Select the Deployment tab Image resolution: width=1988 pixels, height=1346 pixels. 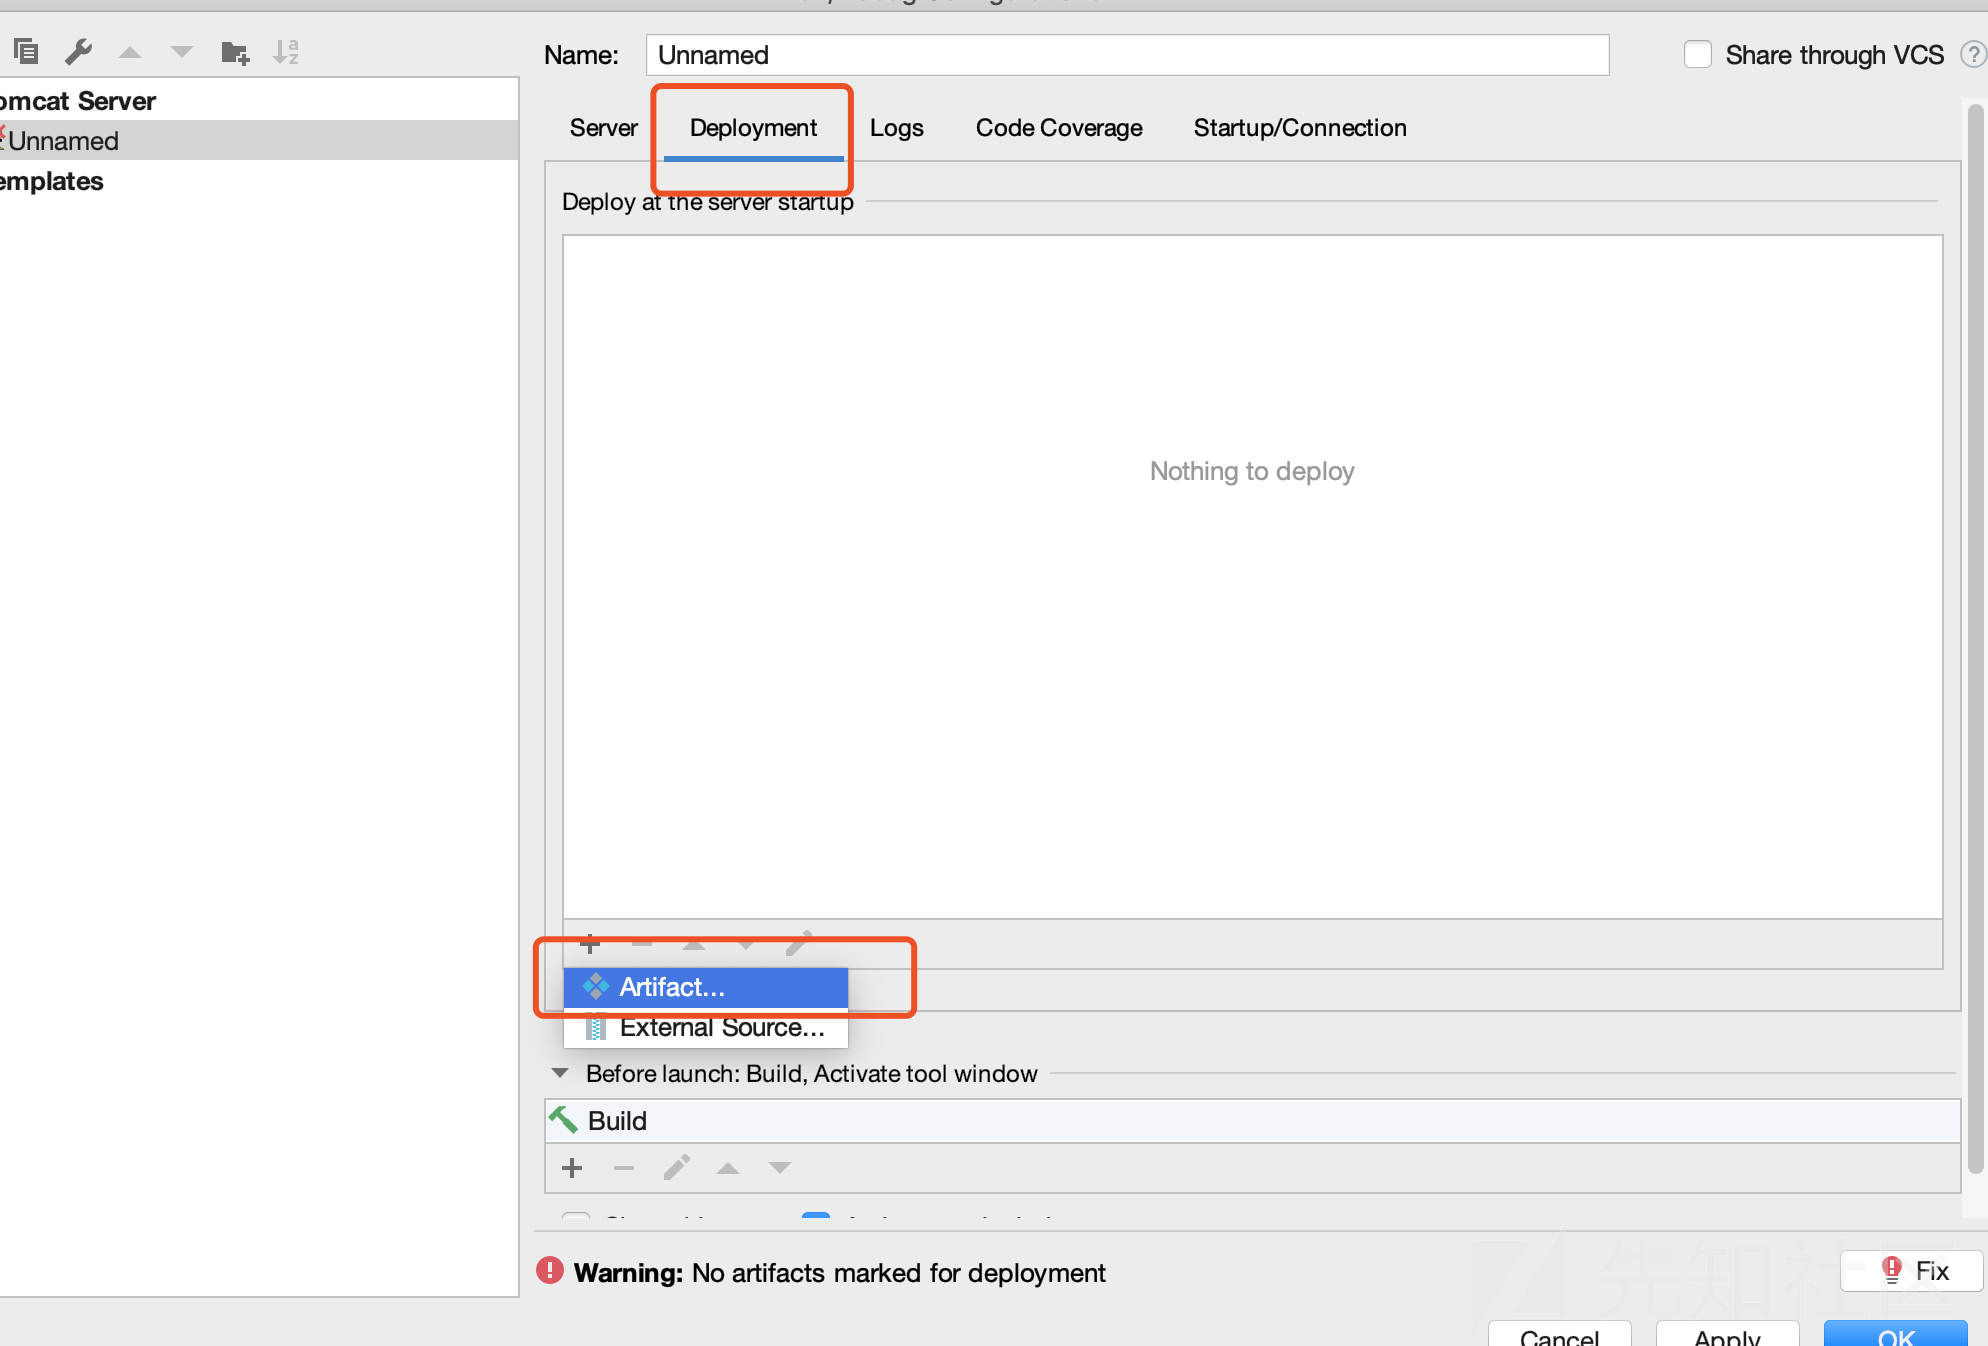click(x=753, y=128)
